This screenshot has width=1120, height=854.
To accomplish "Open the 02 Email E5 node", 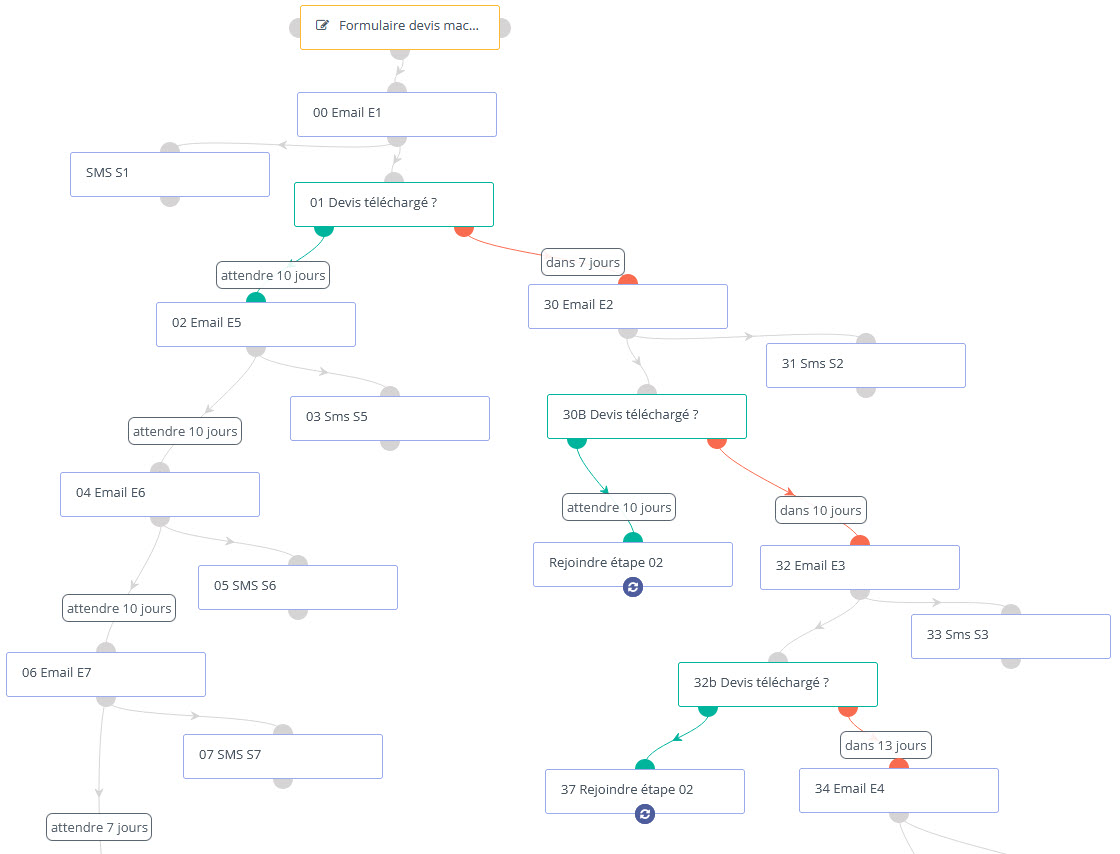I will point(256,325).
